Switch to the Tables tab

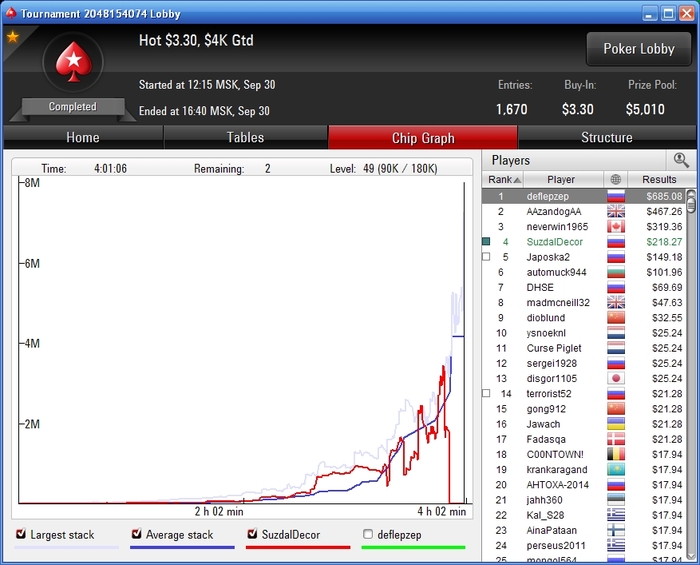[x=246, y=137]
